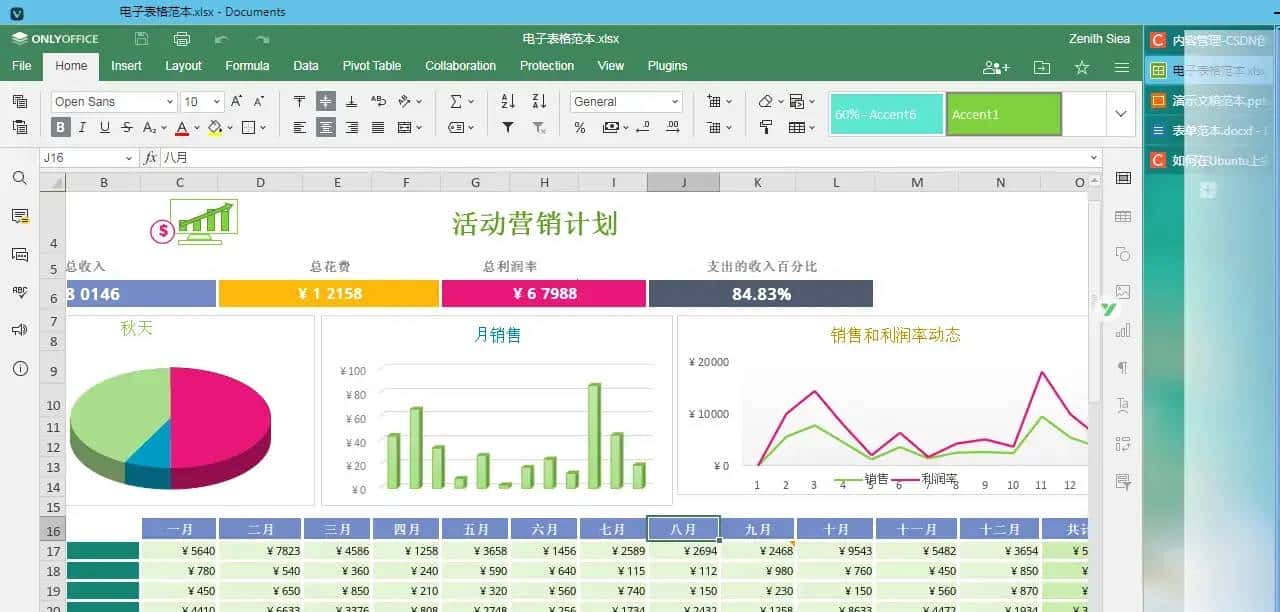This screenshot has width=1280, height=612.
Task: Click the Print file button
Action: click(180, 38)
